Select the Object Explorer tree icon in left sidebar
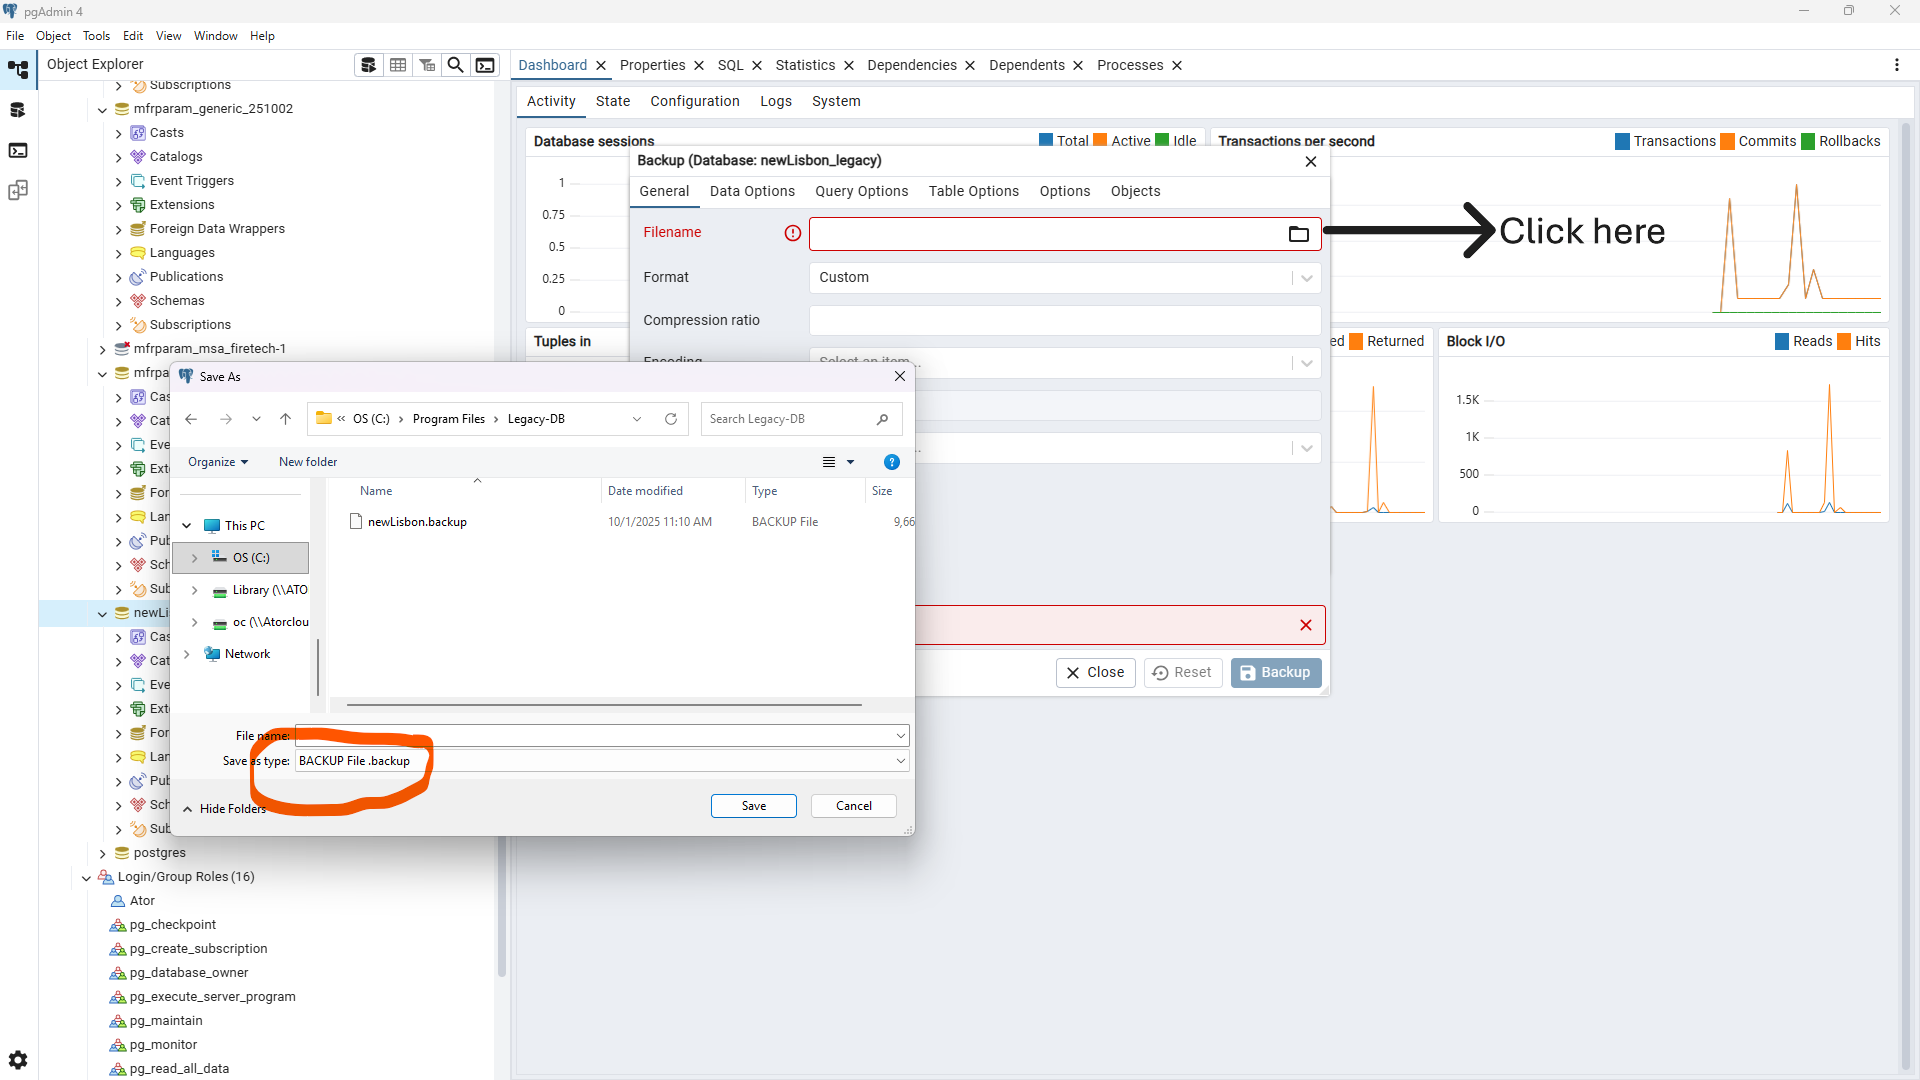Image resolution: width=1920 pixels, height=1080 pixels. (18, 69)
